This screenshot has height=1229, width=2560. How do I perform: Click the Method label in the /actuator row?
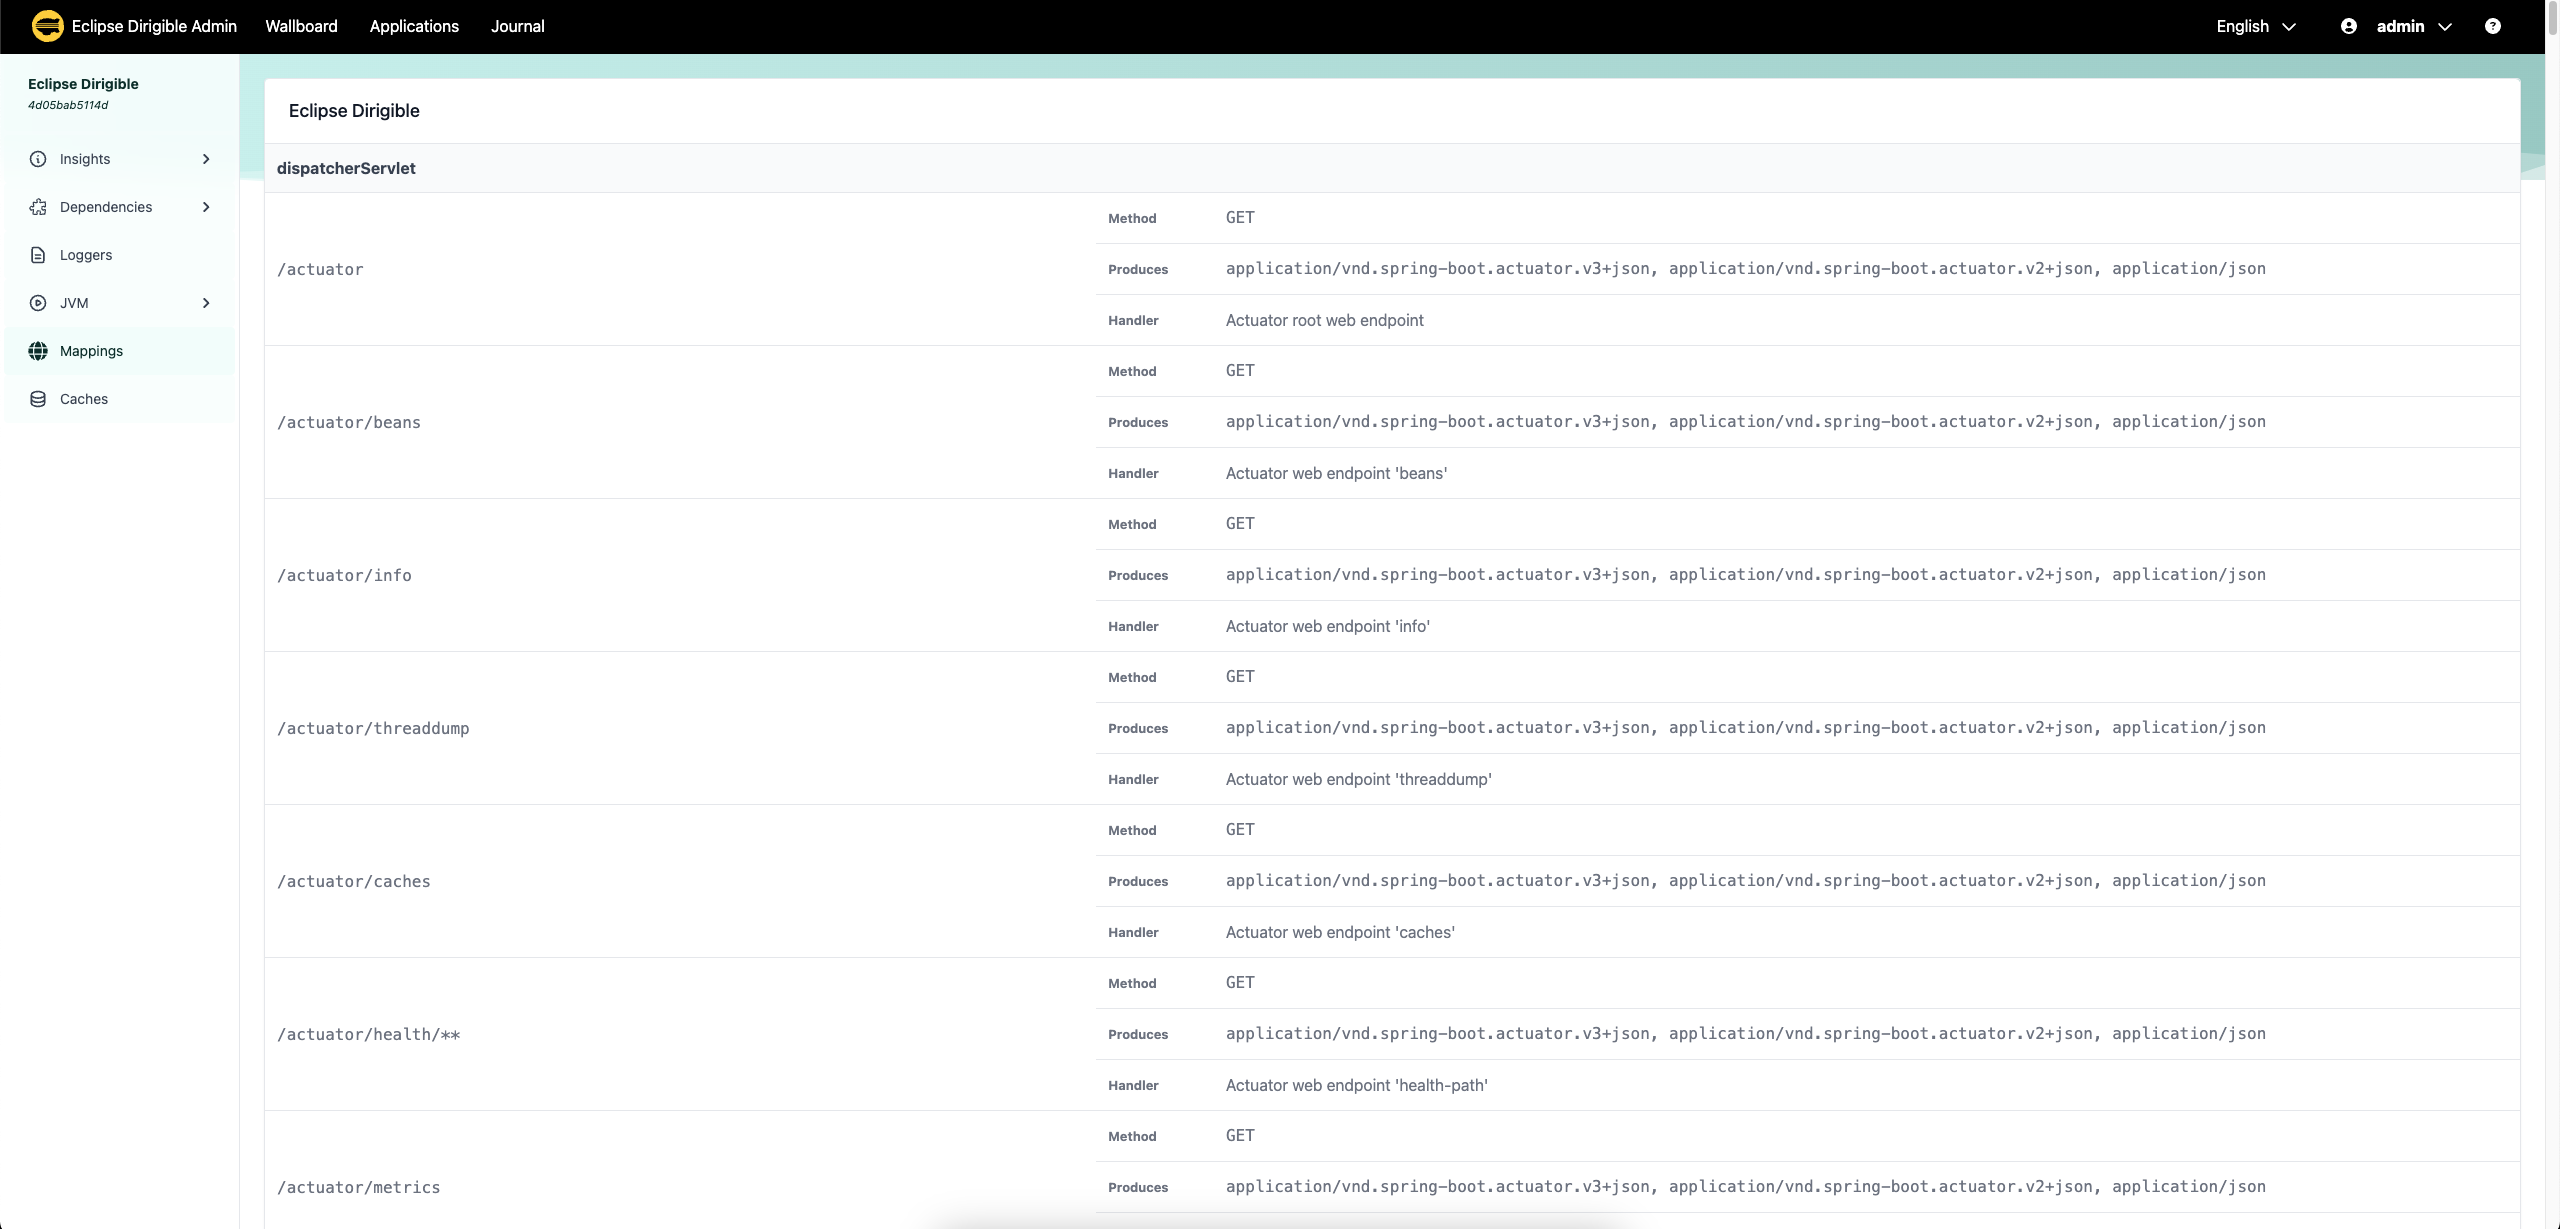point(1132,218)
